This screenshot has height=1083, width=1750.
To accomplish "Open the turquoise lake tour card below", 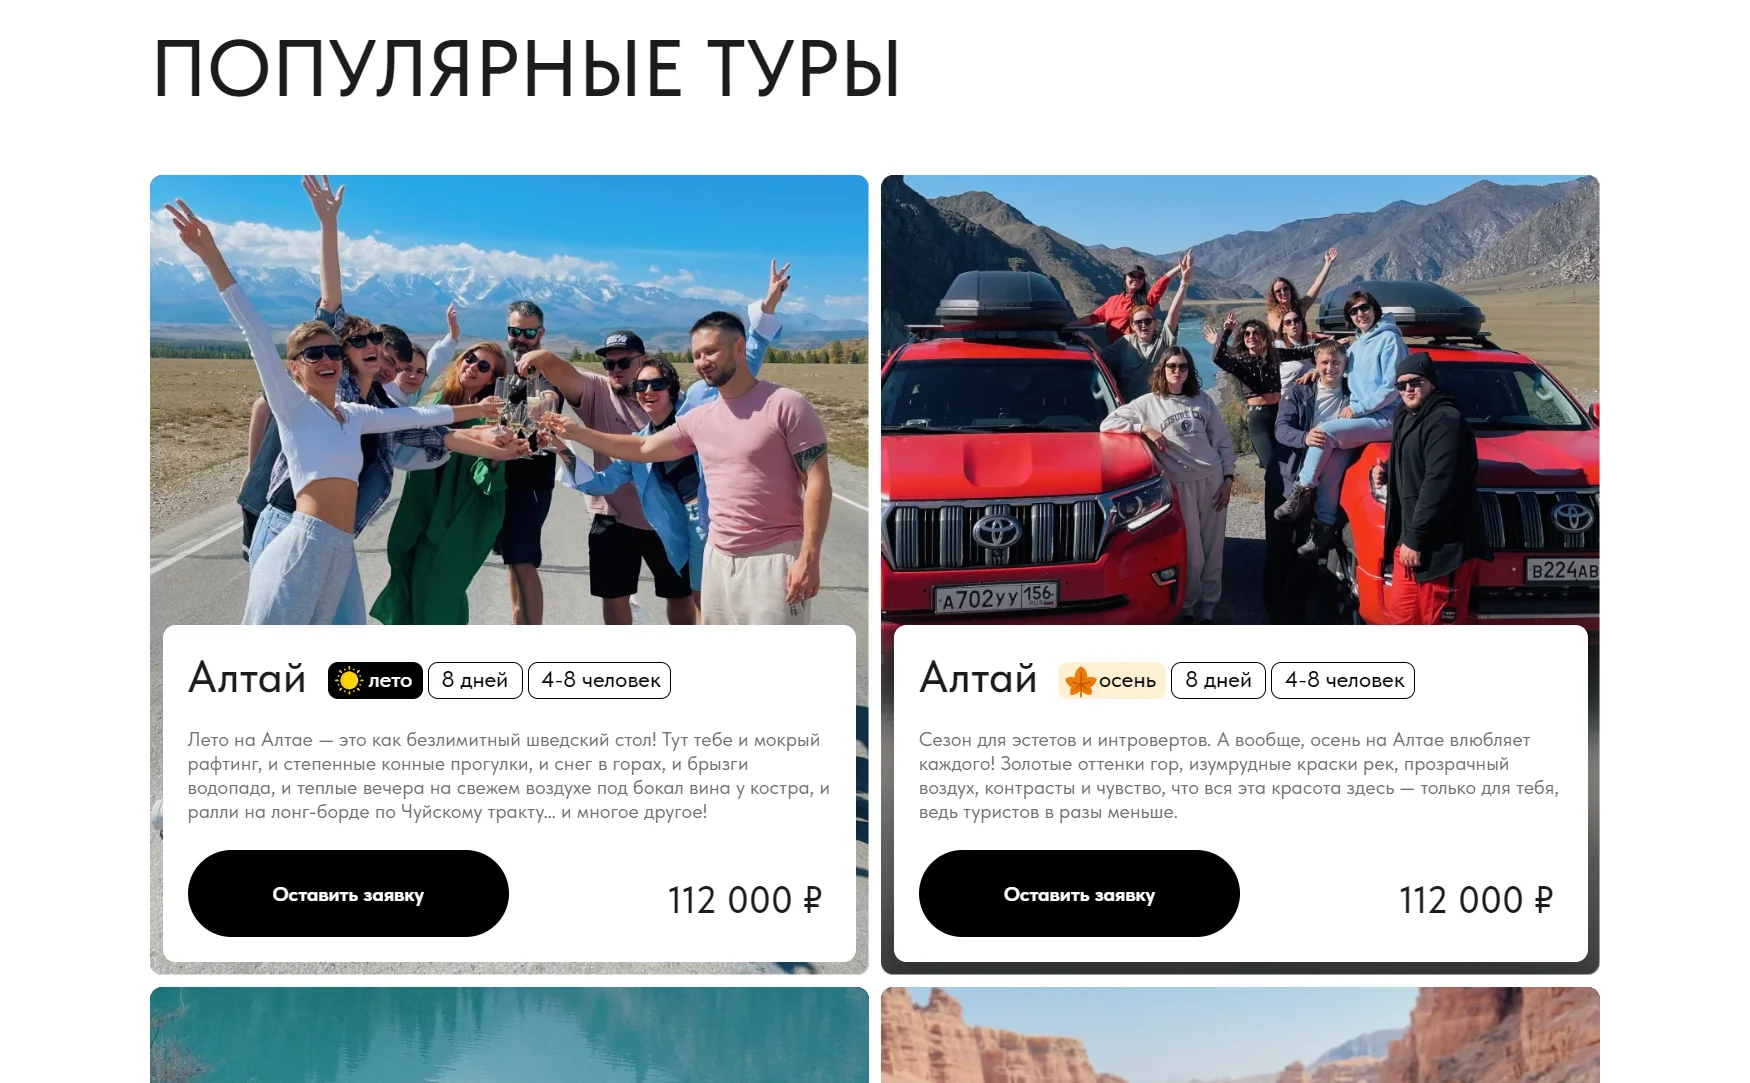I will coord(509,1035).
